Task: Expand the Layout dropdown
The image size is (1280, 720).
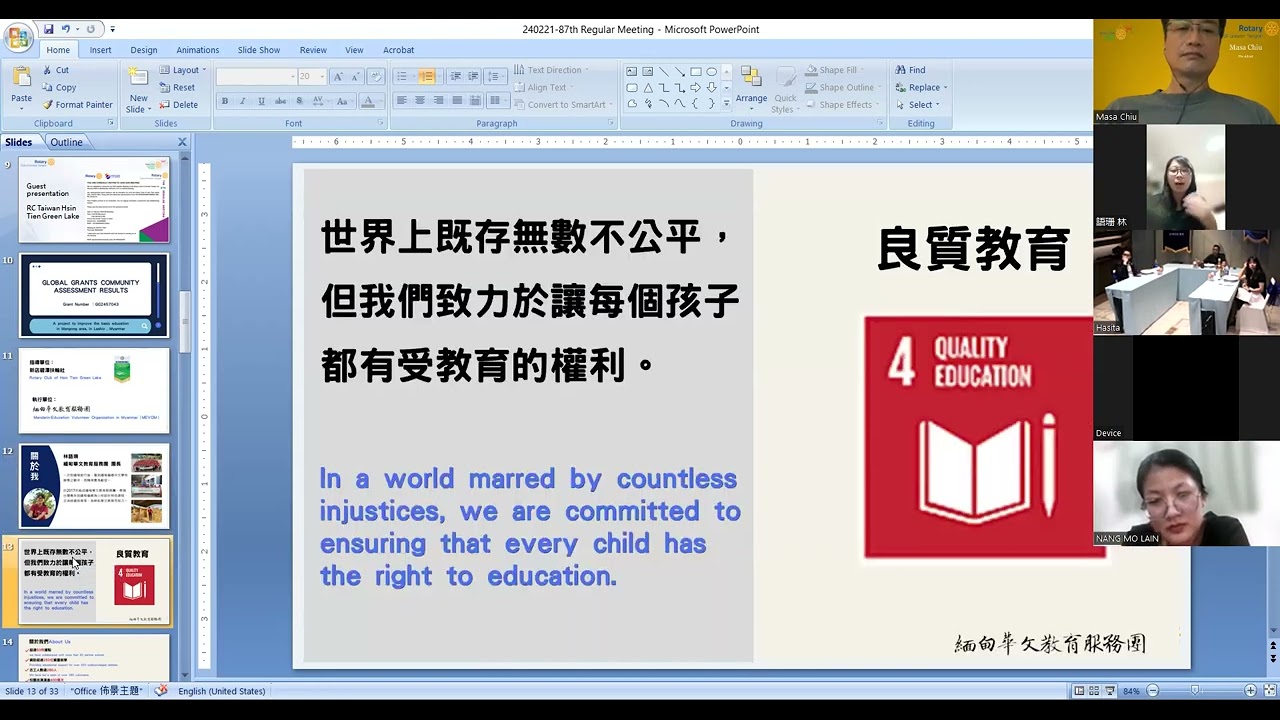Action: (x=182, y=70)
